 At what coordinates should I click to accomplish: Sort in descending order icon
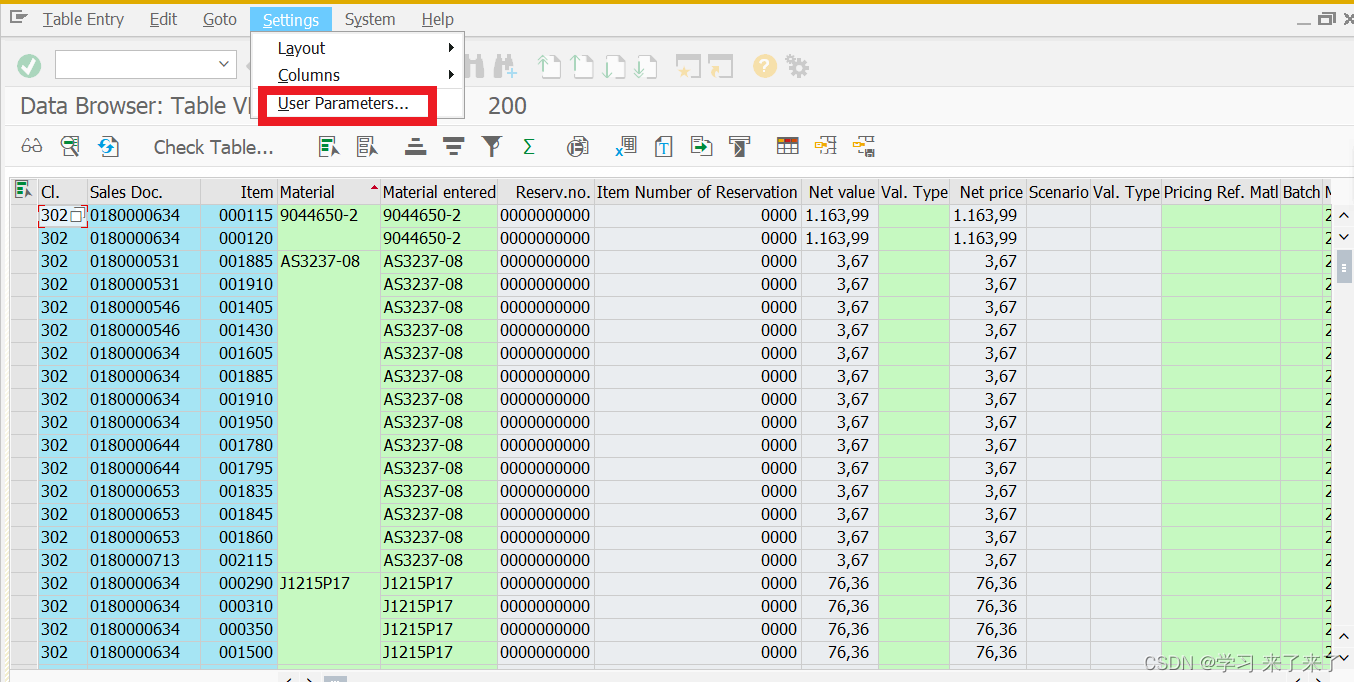454,147
